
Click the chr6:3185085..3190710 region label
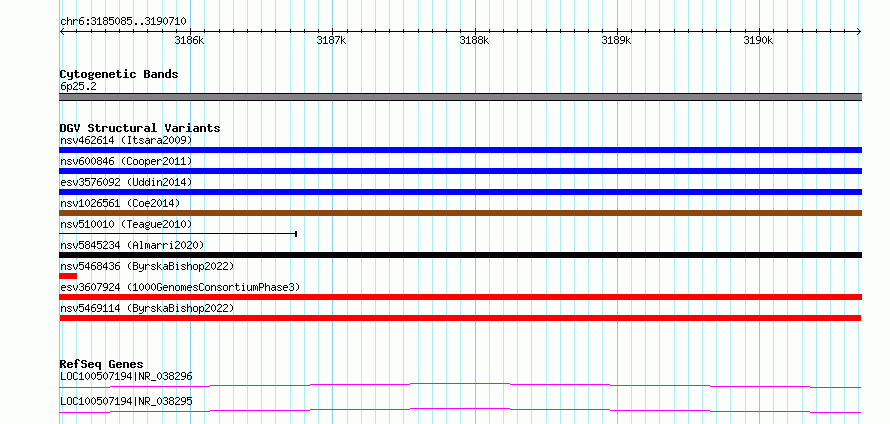[x=123, y=22]
